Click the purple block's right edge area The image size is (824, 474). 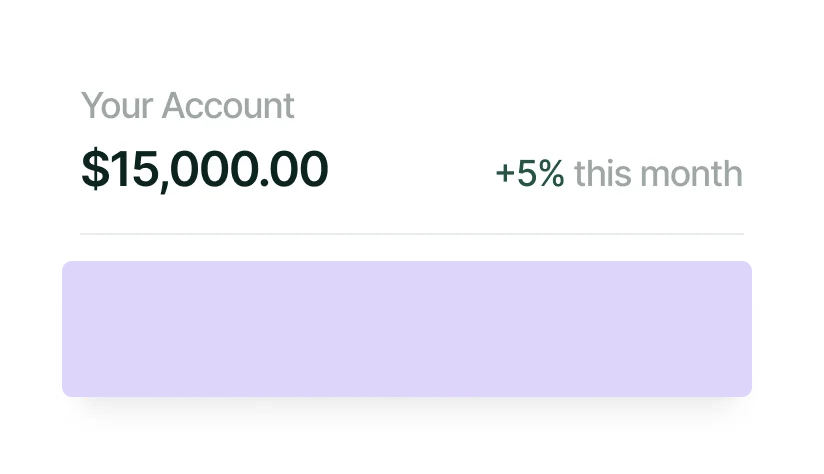(742, 329)
